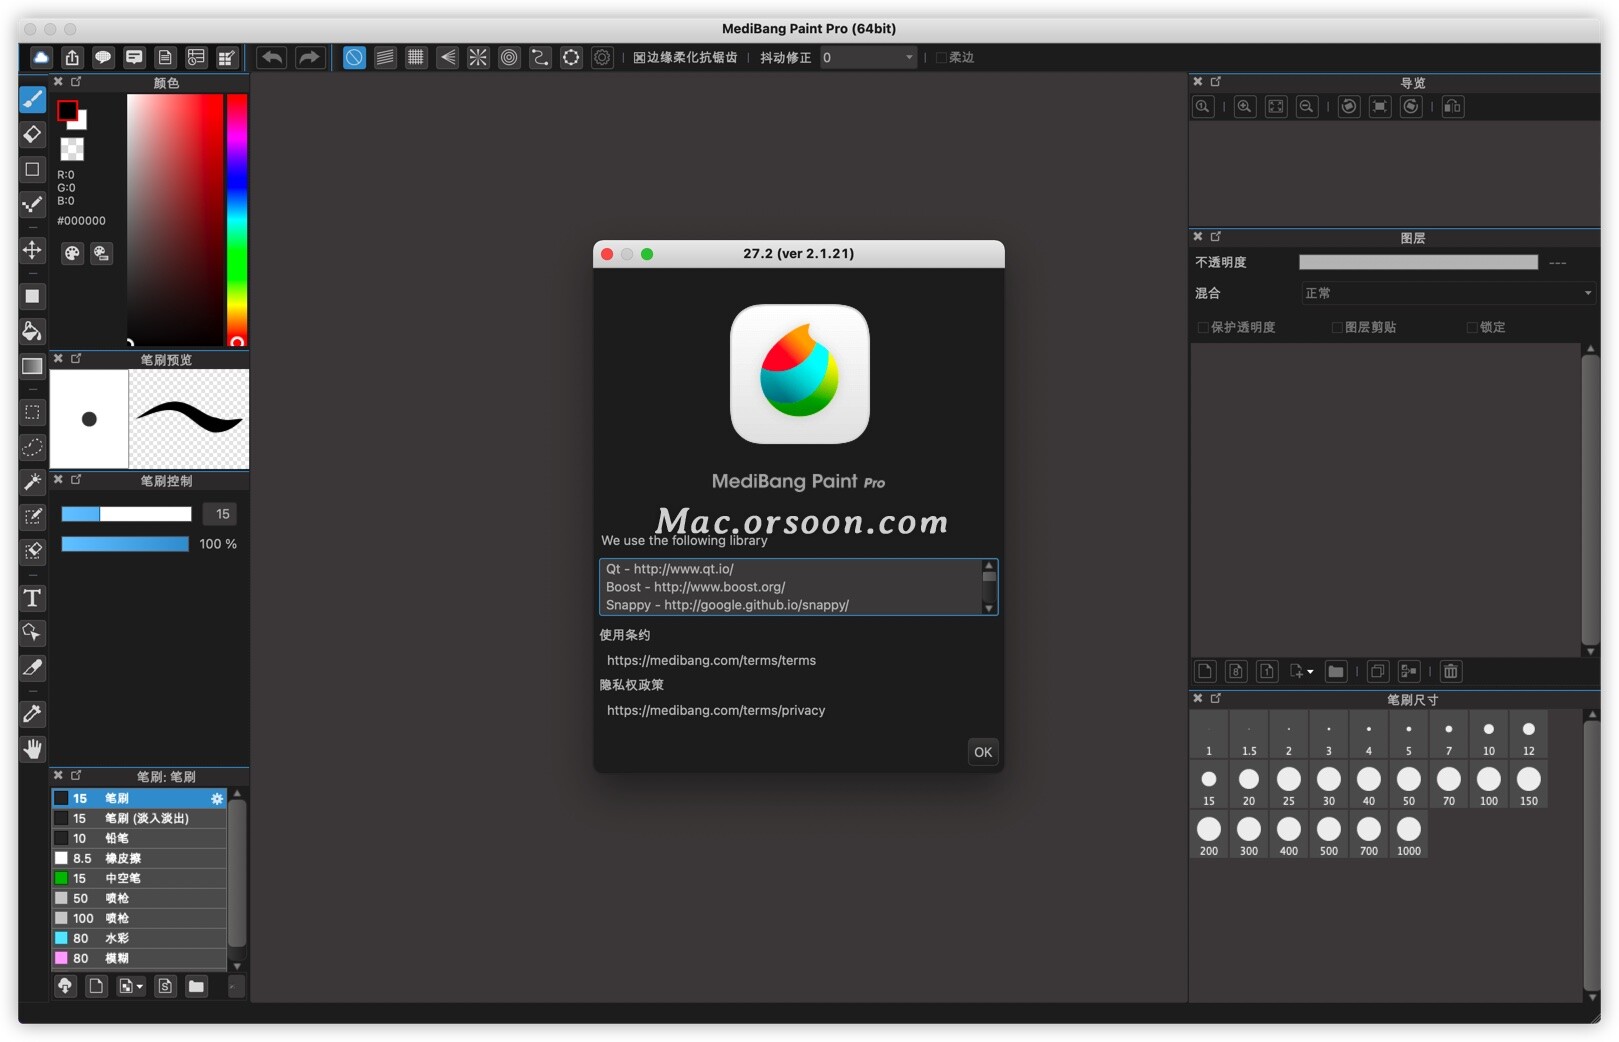The image size is (1619, 1042).
Task: Enable the radial snap guide
Action: [478, 57]
